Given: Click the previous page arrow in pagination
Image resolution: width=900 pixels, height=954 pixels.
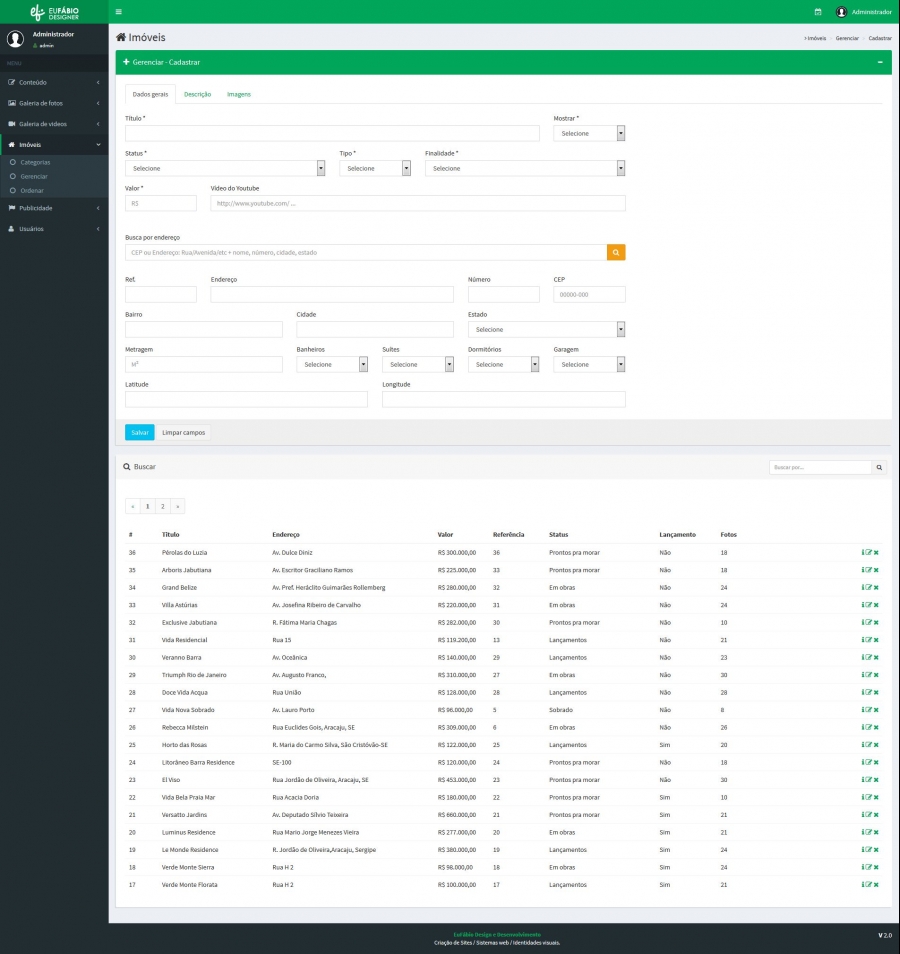Looking at the screenshot, I should [133, 506].
